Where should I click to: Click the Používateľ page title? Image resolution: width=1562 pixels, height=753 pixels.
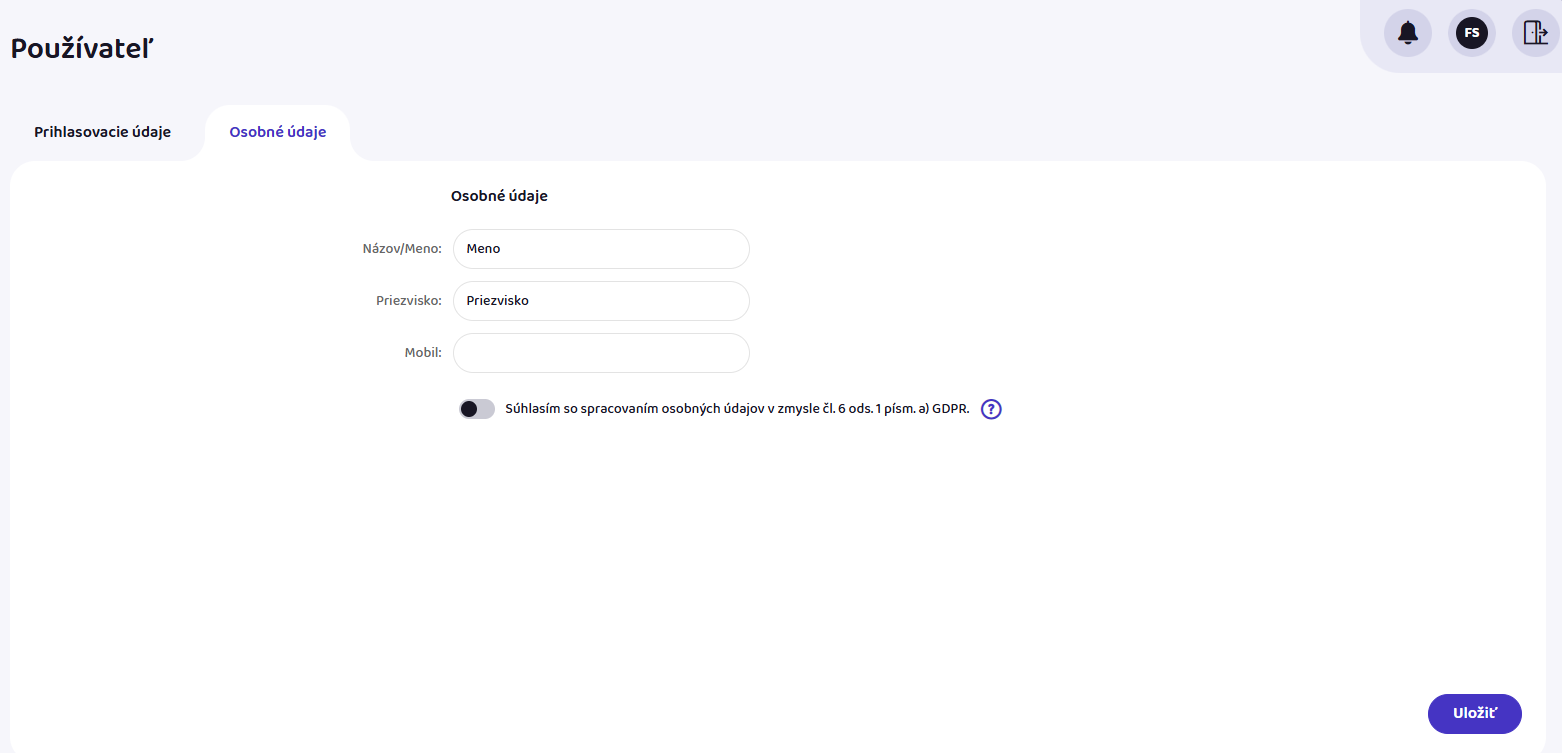point(82,48)
